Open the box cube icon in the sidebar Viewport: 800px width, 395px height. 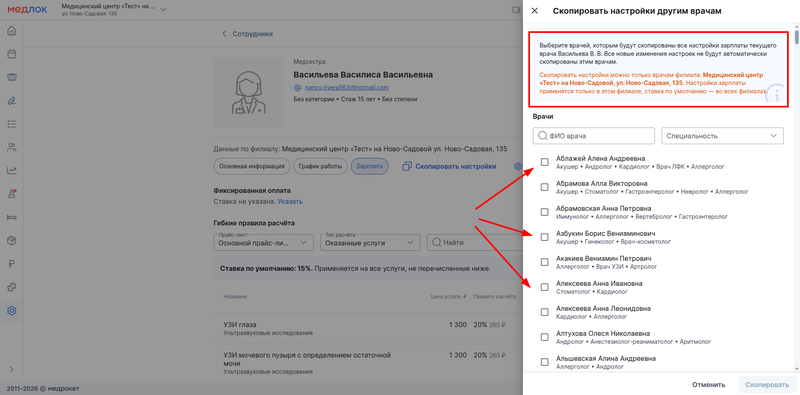pos(12,240)
